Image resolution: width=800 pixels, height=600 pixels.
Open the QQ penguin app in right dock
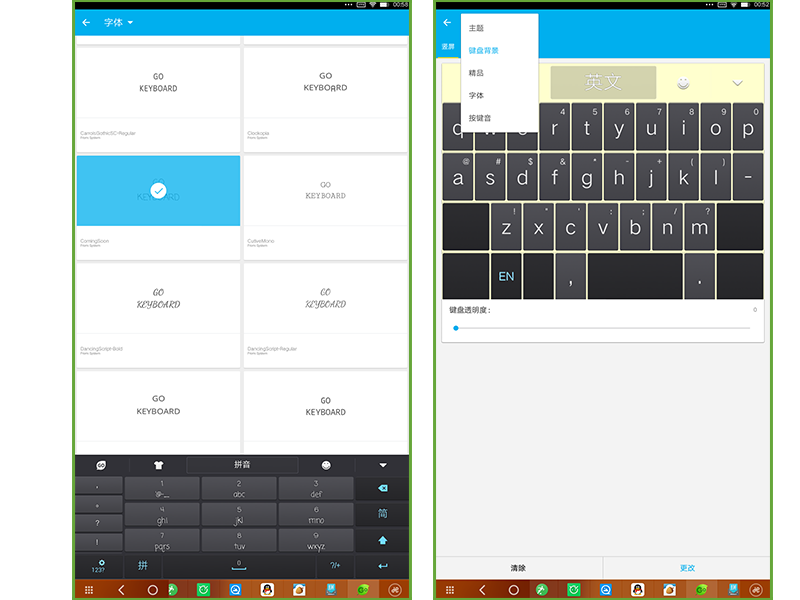point(637,590)
